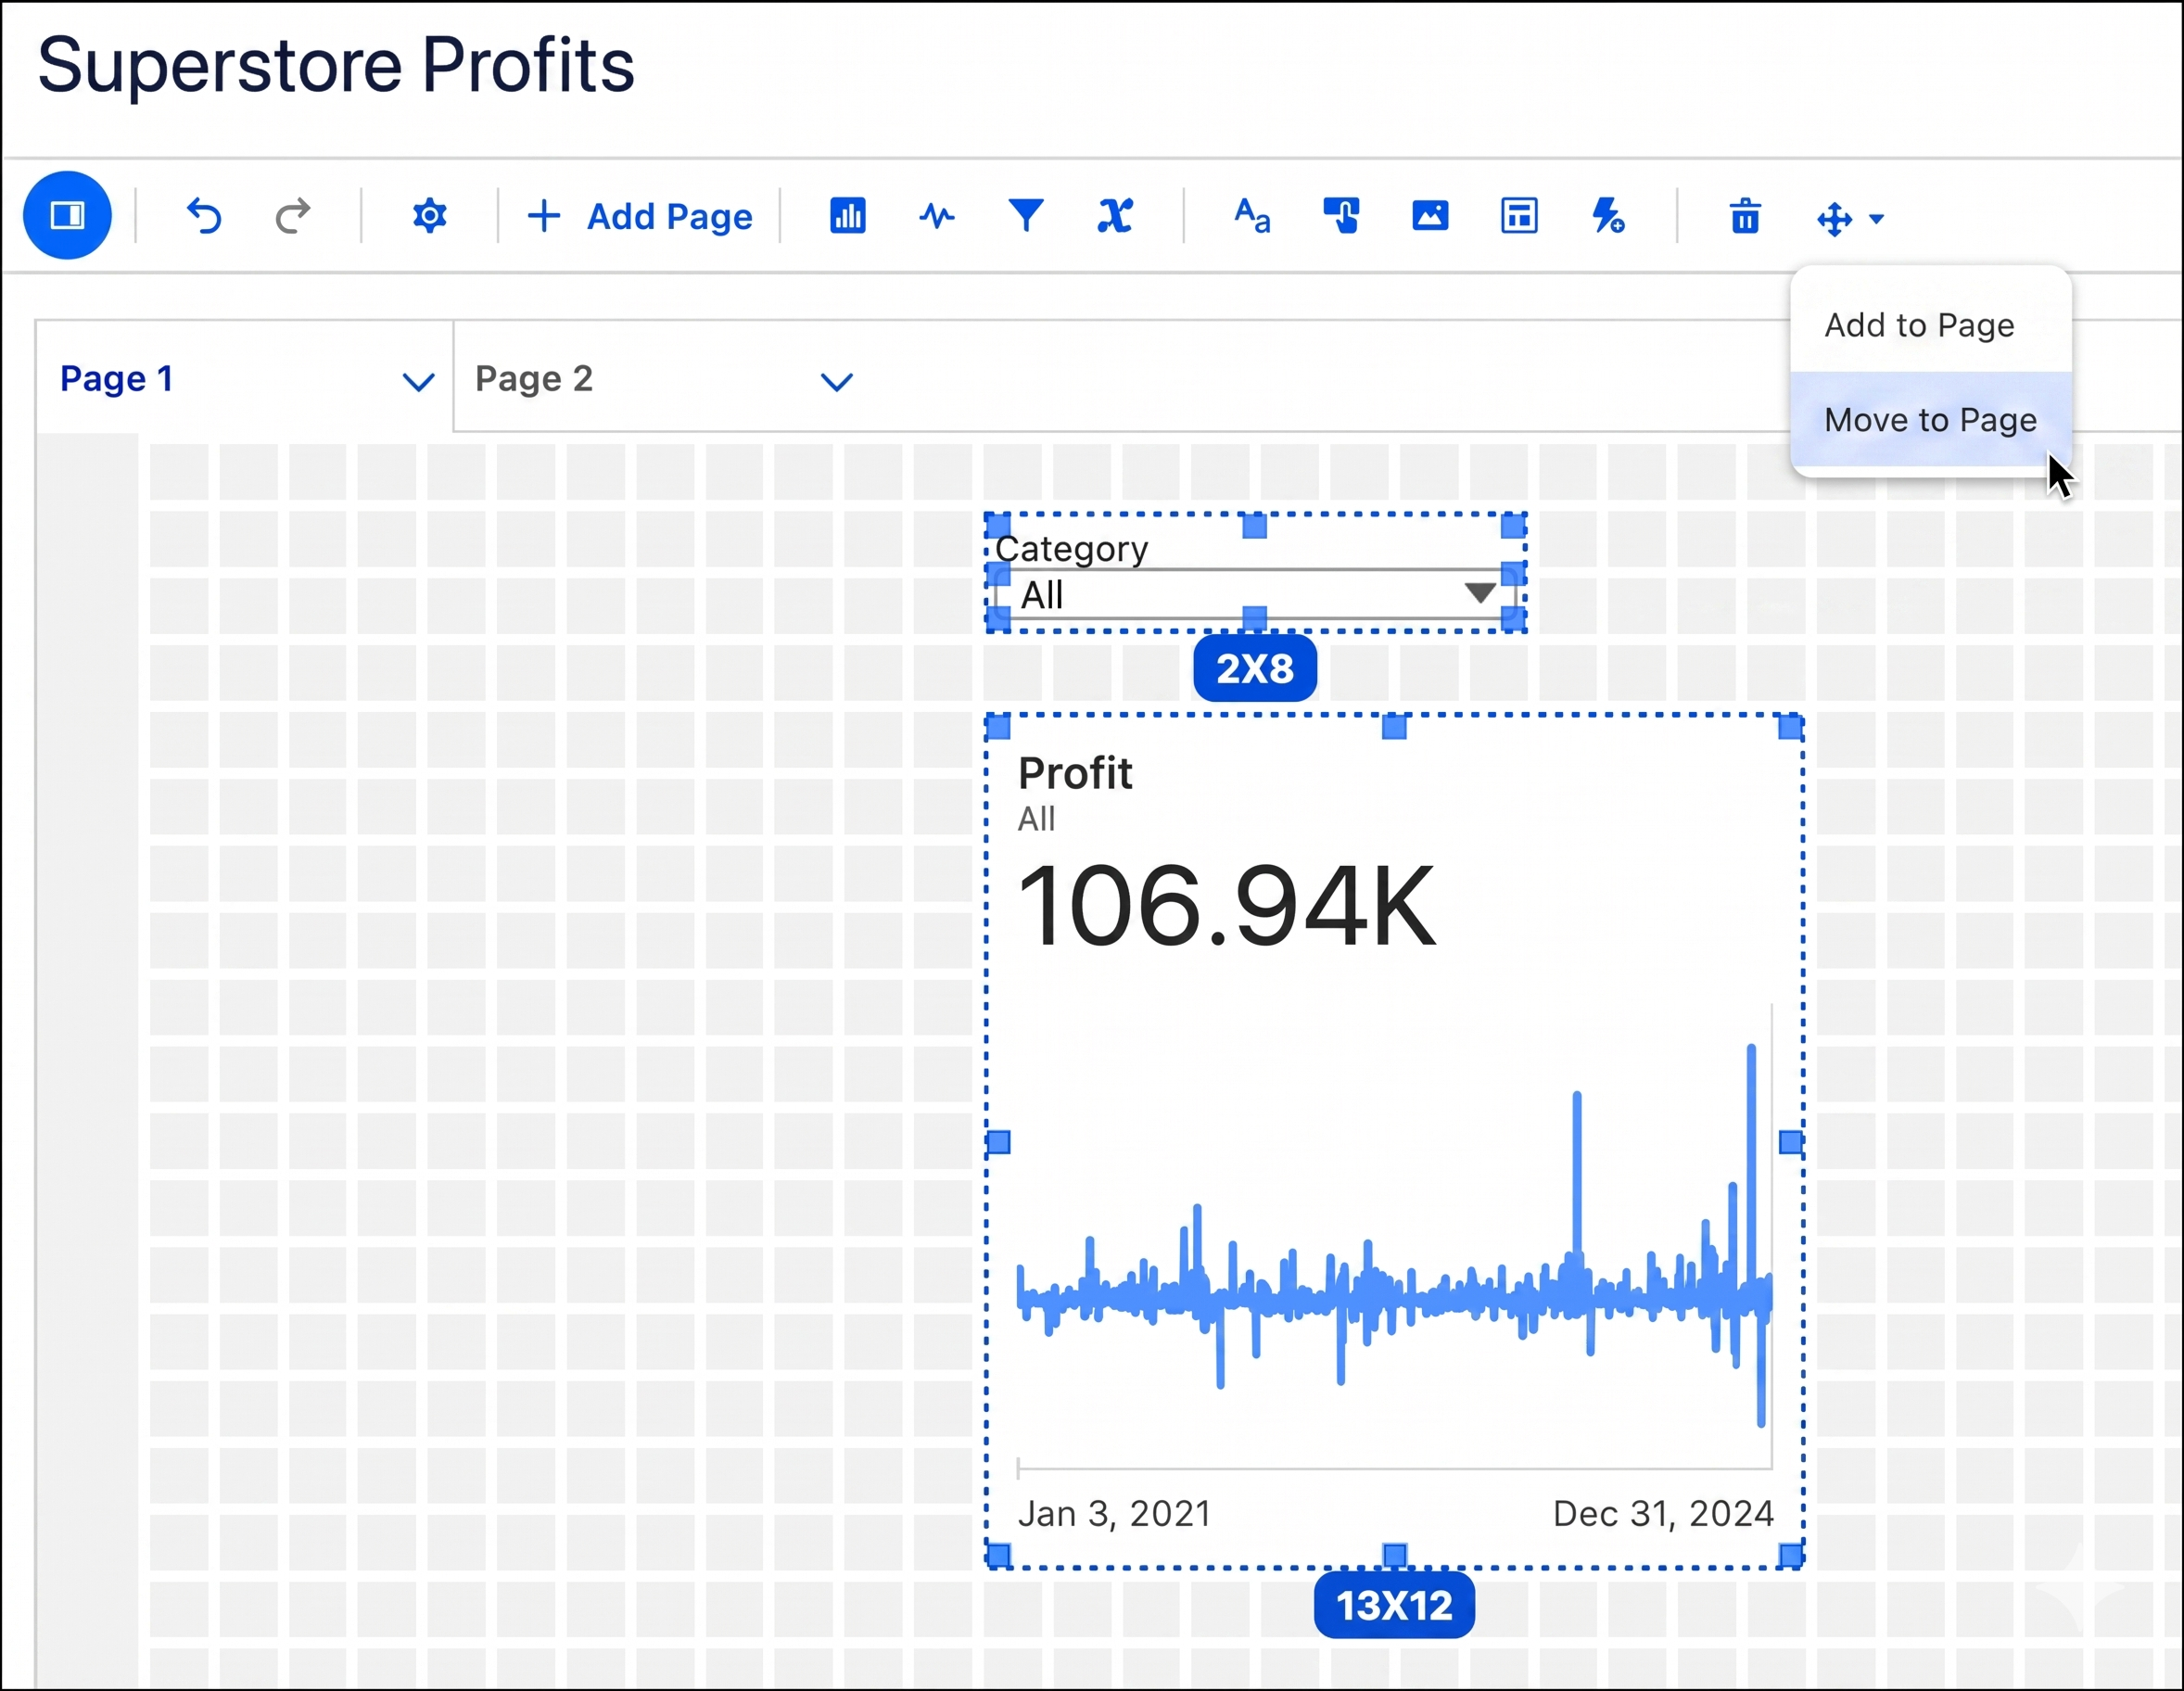Click the undo arrow icon
Viewport: 2184px width, 1691px height.
(x=204, y=216)
